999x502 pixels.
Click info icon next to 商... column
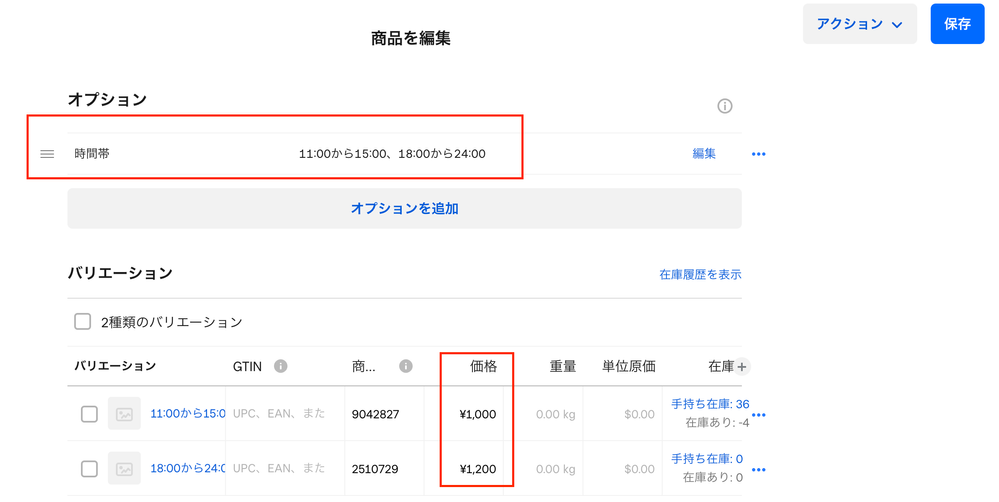(406, 366)
